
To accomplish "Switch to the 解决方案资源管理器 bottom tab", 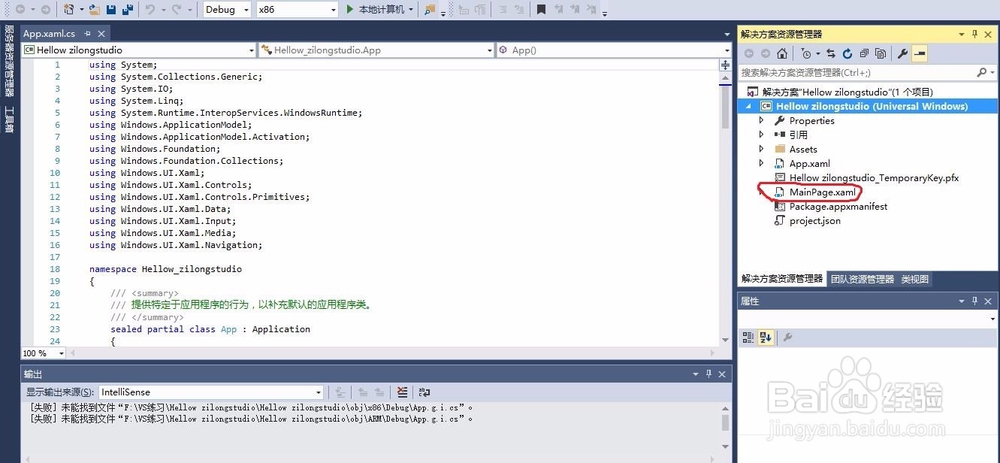I will coord(781,279).
